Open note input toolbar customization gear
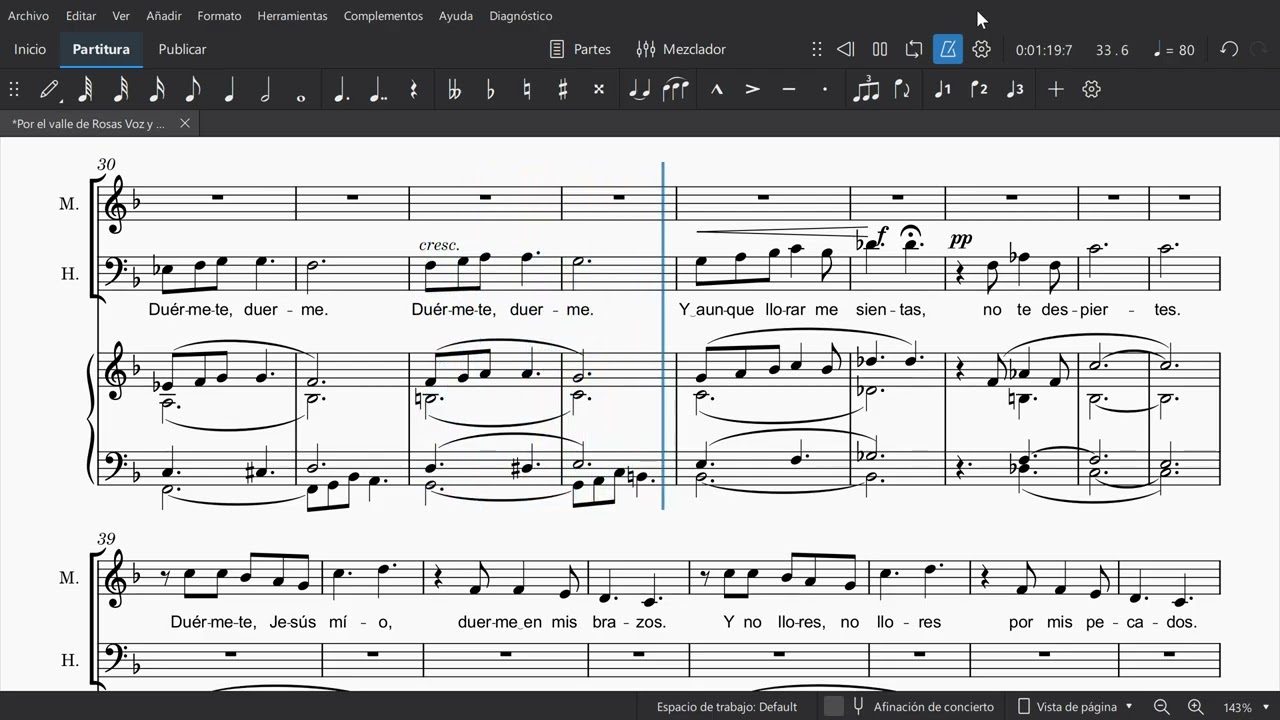 pos(1091,89)
